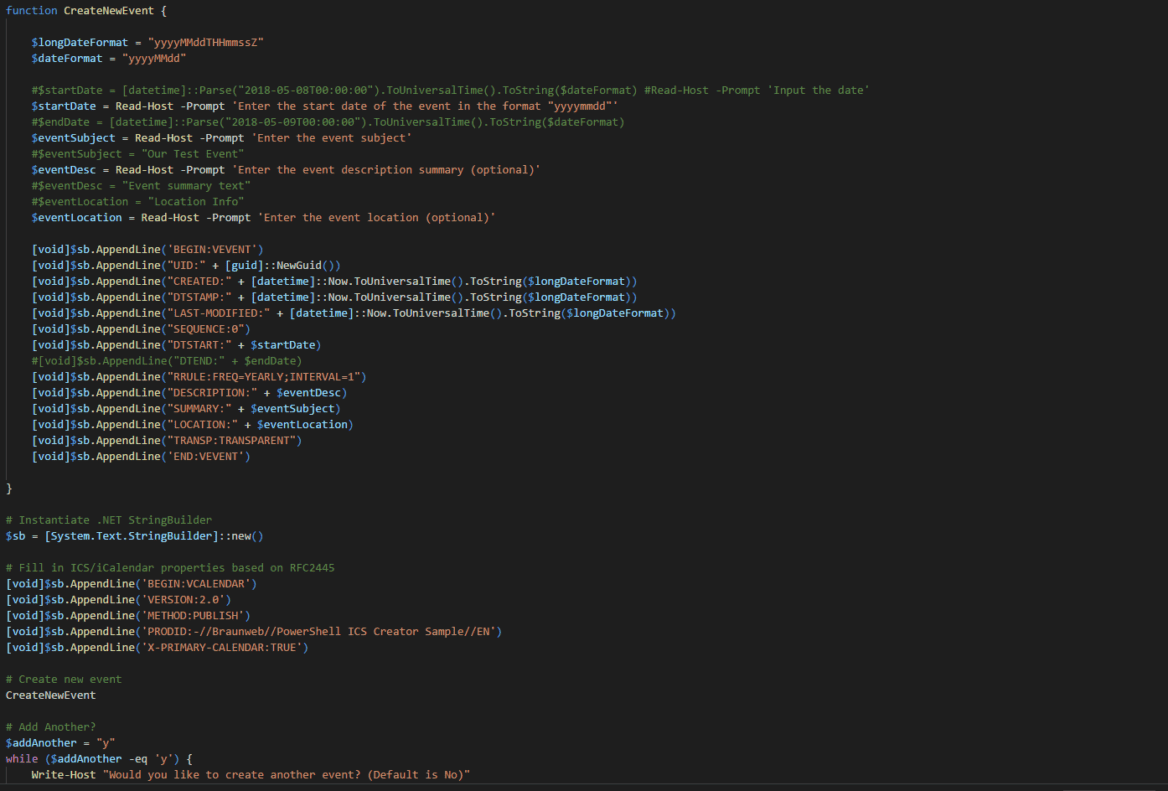
Task: Click the CreateNewEvent call below the comment
Action: tap(50, 695)
